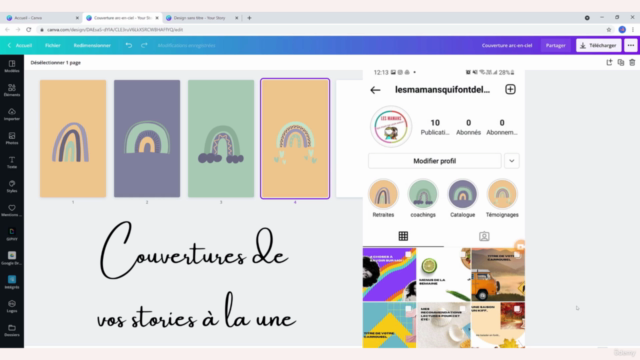Select page 3 green rainbow thumbnail

tap(221, 139)
